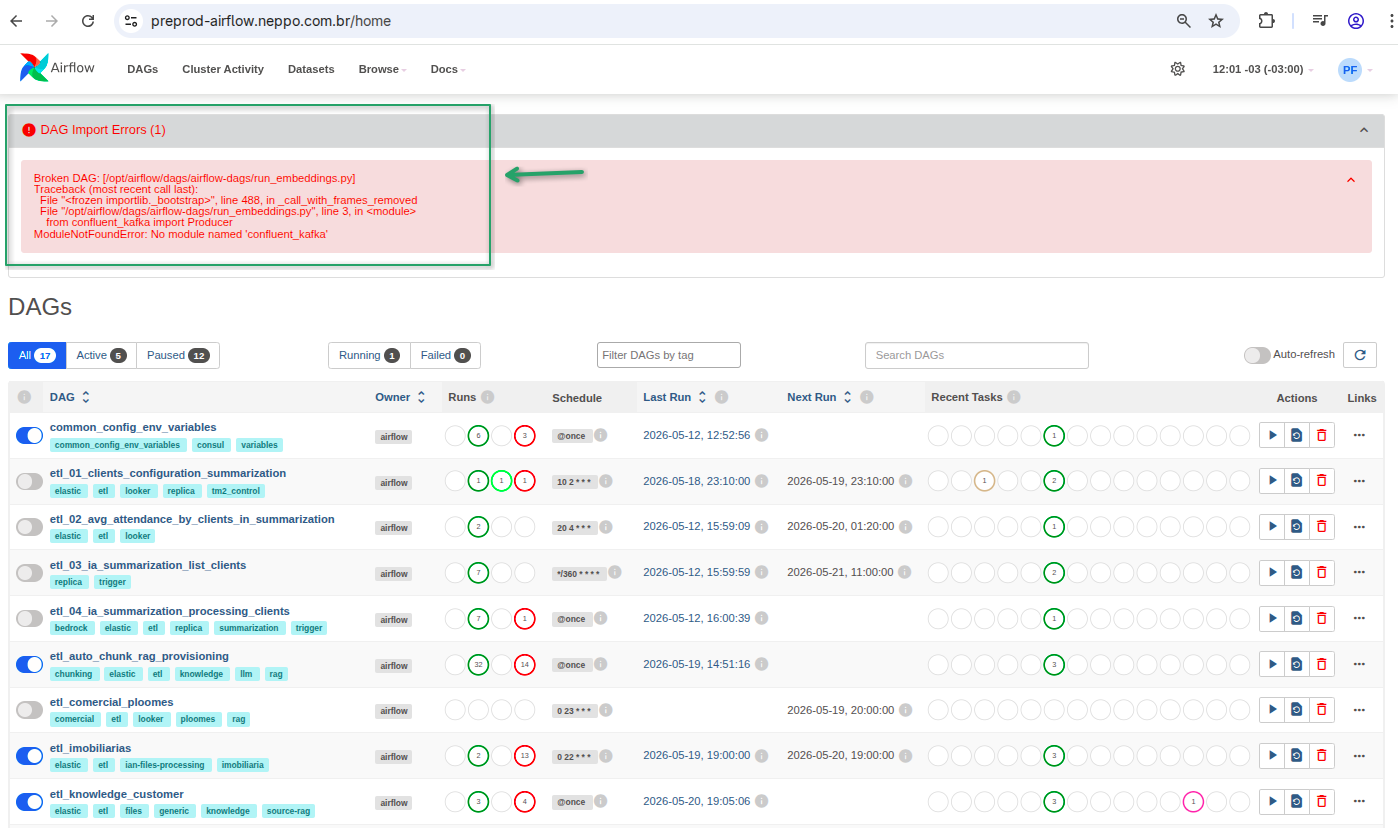Viewport: 1398px width, 828px height.
Task: Collapse the DAG Import Errors panel chevron
Action: click(x=1364, y=130)
